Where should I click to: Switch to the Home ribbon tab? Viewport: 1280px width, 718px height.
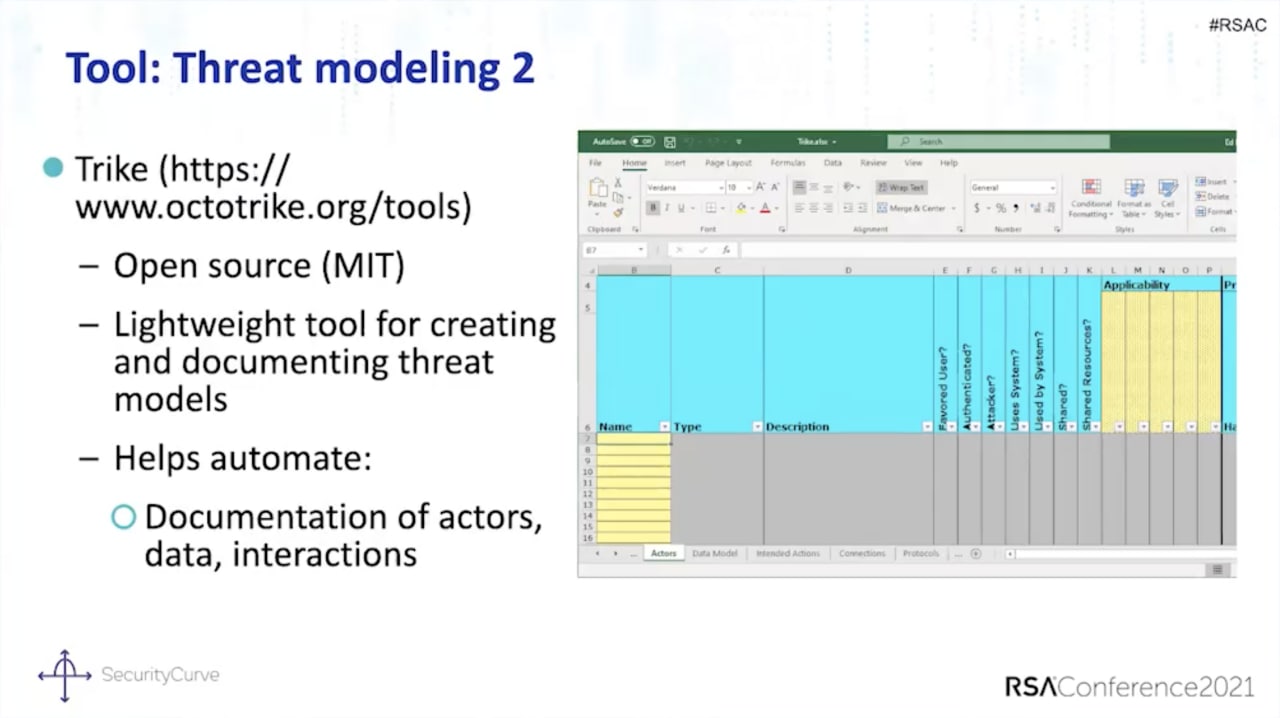[x=634, y=163]
